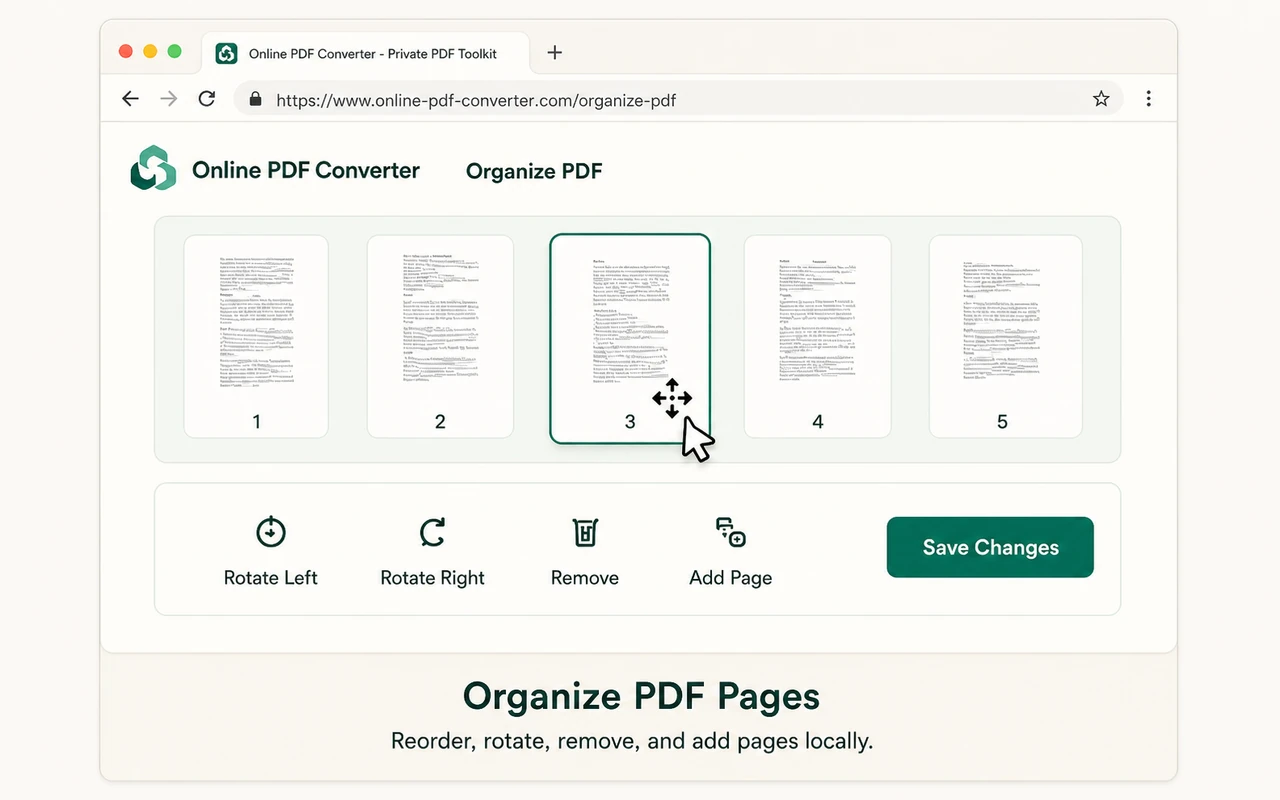The width and height of the screenshot is (1280, 800).
Task: Click the Add Page icon
Action: (731, 532)
